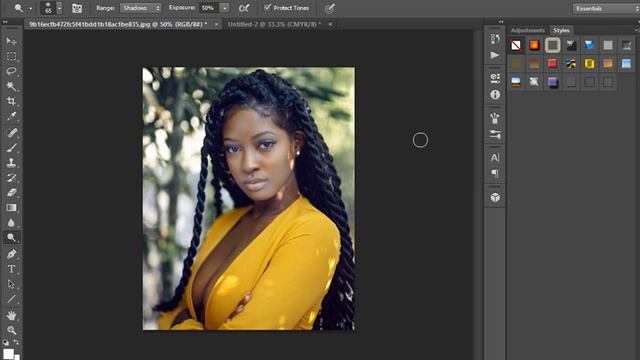Open the Brush Presets panel icon
The image size is (640, 360).
pyautogui.click(x=495, y=118)
